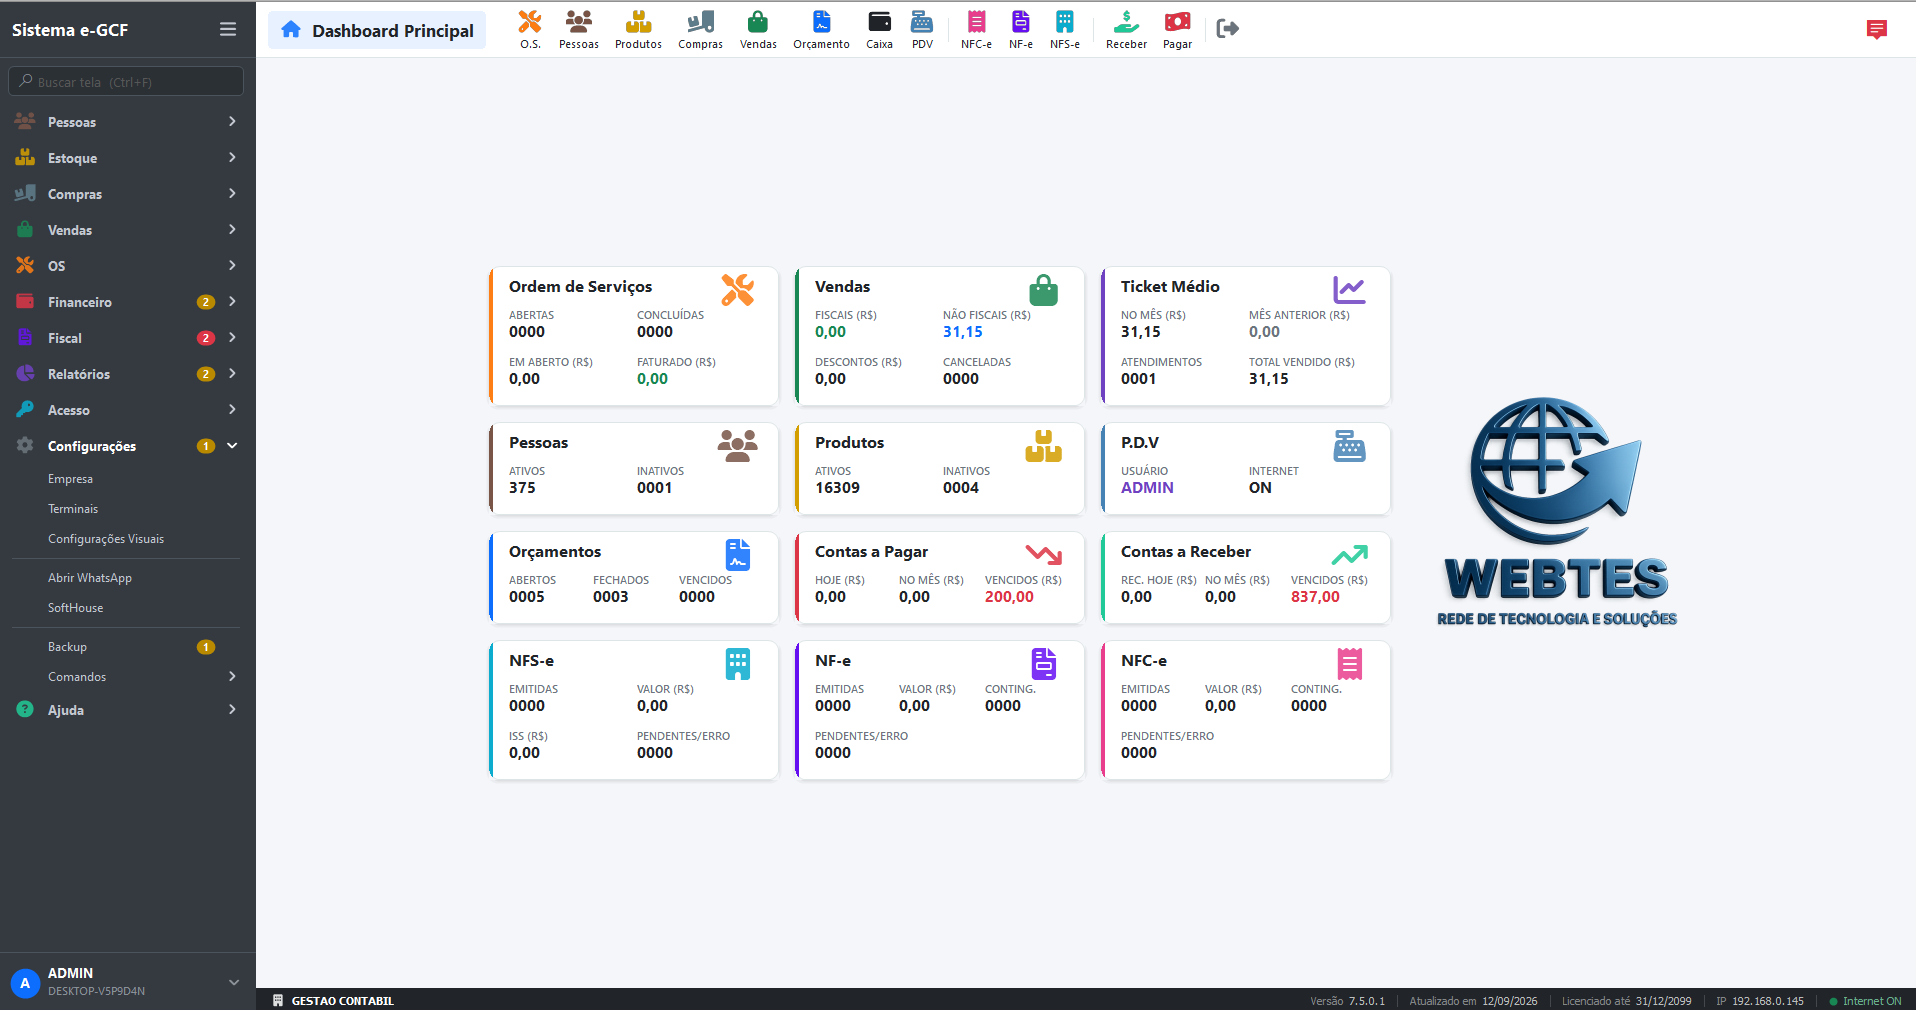Click Internet ON status indicator
The height and width of the screenshot is (1010, 1916).
coord(1865,1001)
